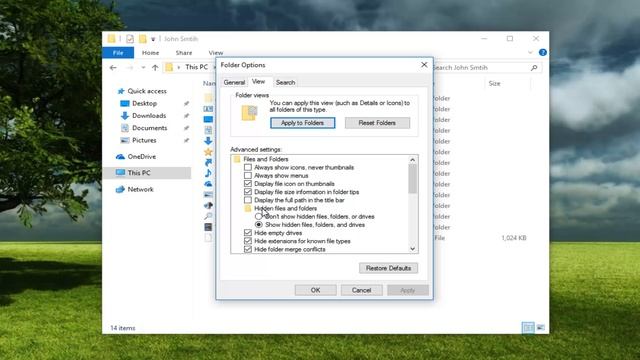Click the Documents pin icon
640x360 pixels.
tap(186, 128)
